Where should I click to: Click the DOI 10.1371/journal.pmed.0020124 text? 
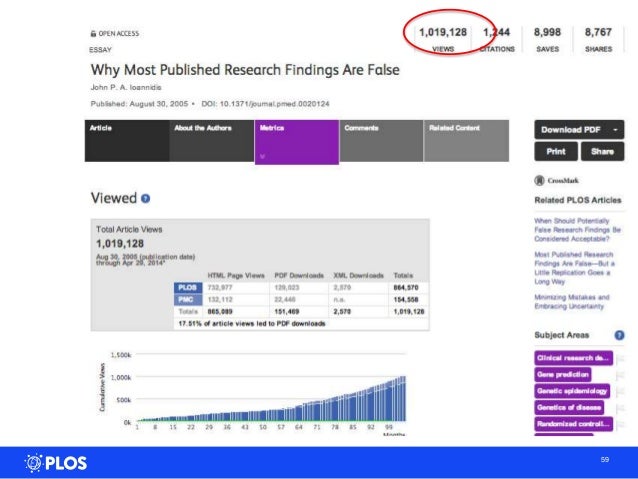[265, 104]
